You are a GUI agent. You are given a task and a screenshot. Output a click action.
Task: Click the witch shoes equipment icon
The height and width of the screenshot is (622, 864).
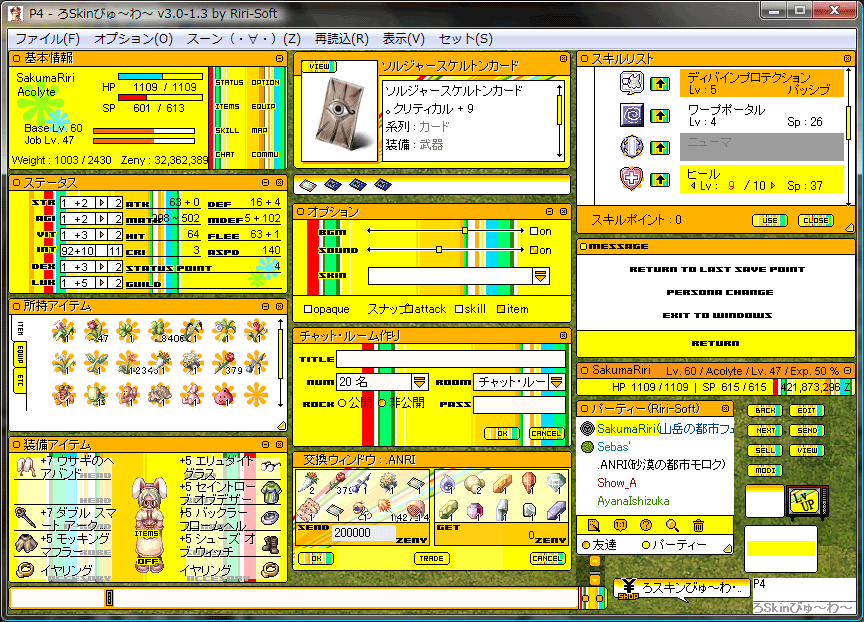[271, 544]
